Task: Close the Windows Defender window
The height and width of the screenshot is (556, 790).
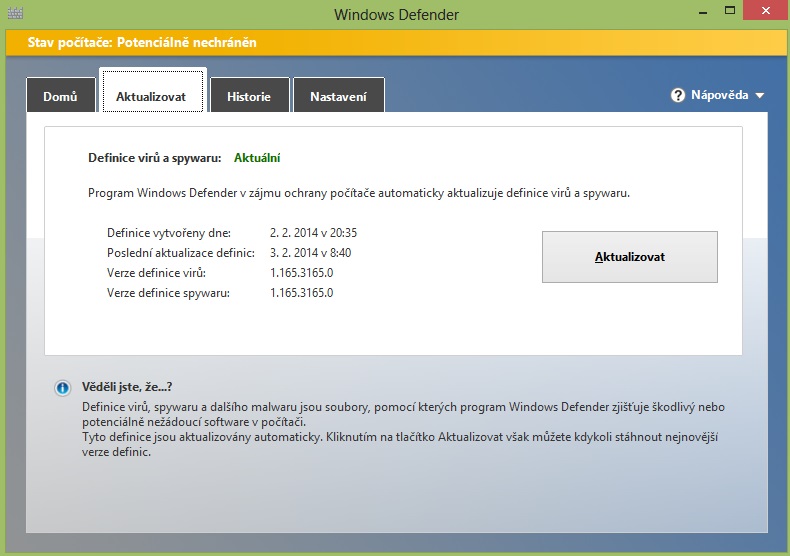Action: [x=766, y=11]
